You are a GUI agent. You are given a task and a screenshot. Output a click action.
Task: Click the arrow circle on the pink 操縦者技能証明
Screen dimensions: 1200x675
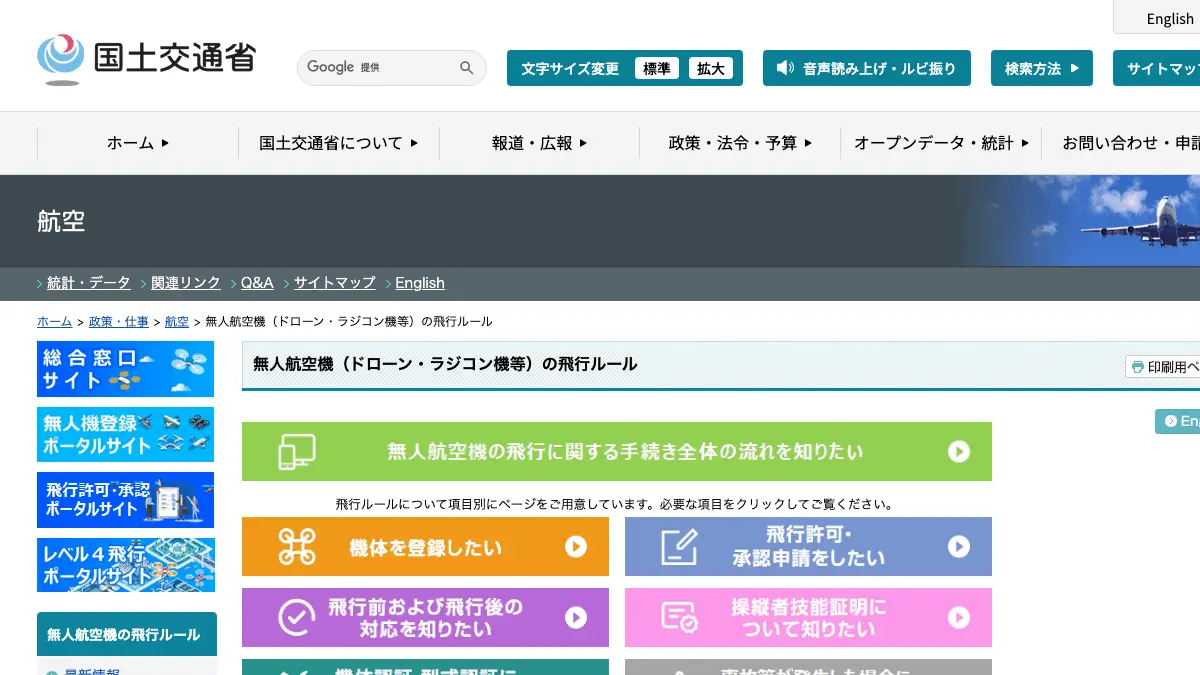959,618
